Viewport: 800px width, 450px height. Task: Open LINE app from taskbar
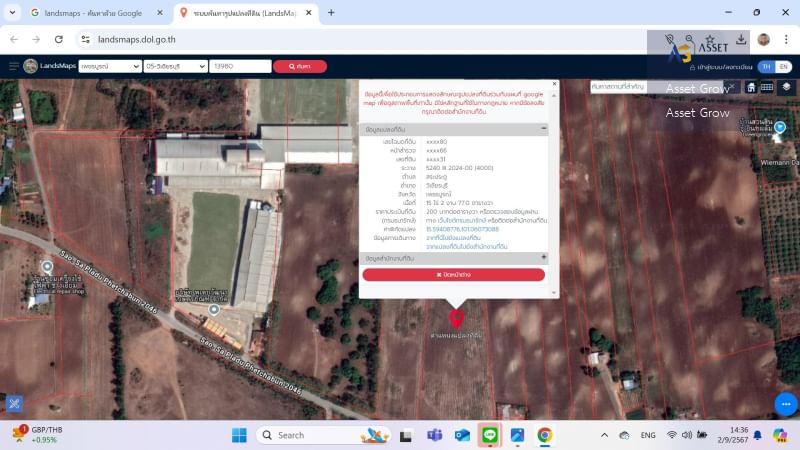[490, 435]
